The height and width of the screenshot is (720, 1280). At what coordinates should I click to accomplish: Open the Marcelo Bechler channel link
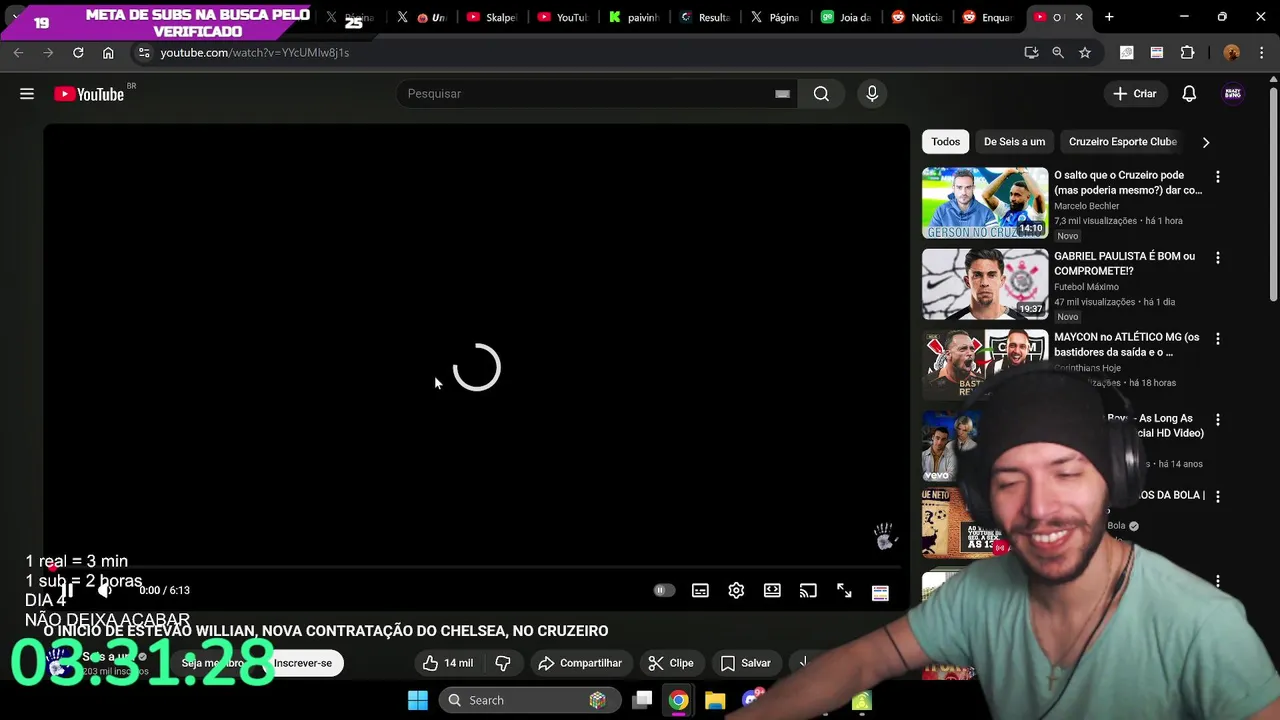click(1086, 206)
